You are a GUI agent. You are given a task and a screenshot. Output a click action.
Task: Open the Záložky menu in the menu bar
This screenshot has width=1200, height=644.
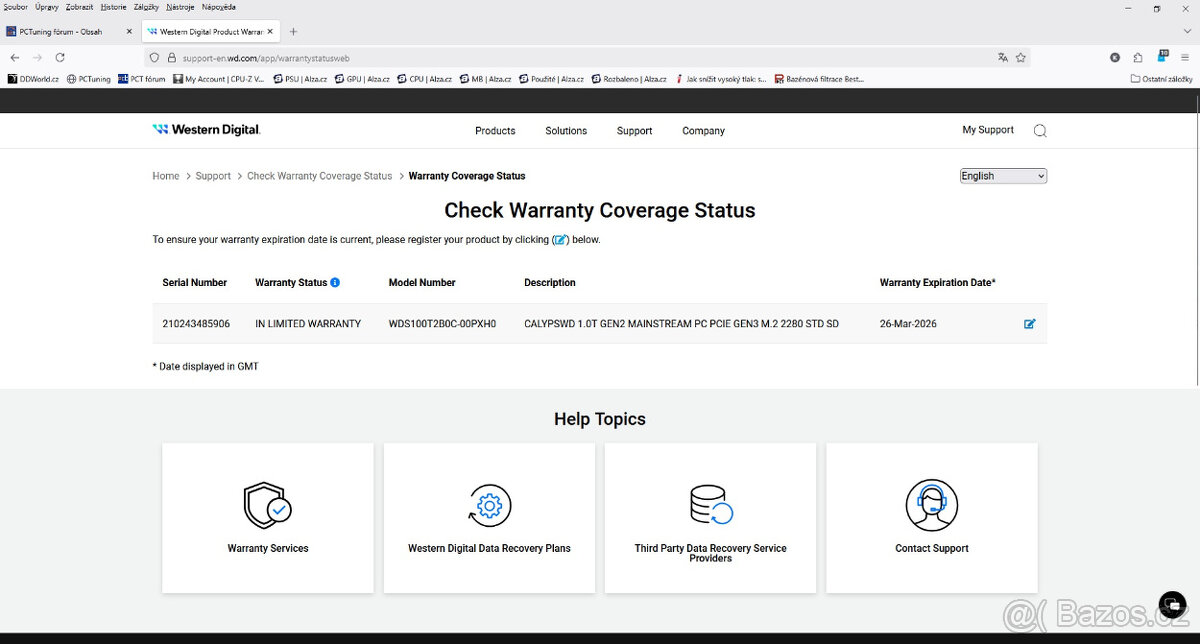tap(146, 7)
